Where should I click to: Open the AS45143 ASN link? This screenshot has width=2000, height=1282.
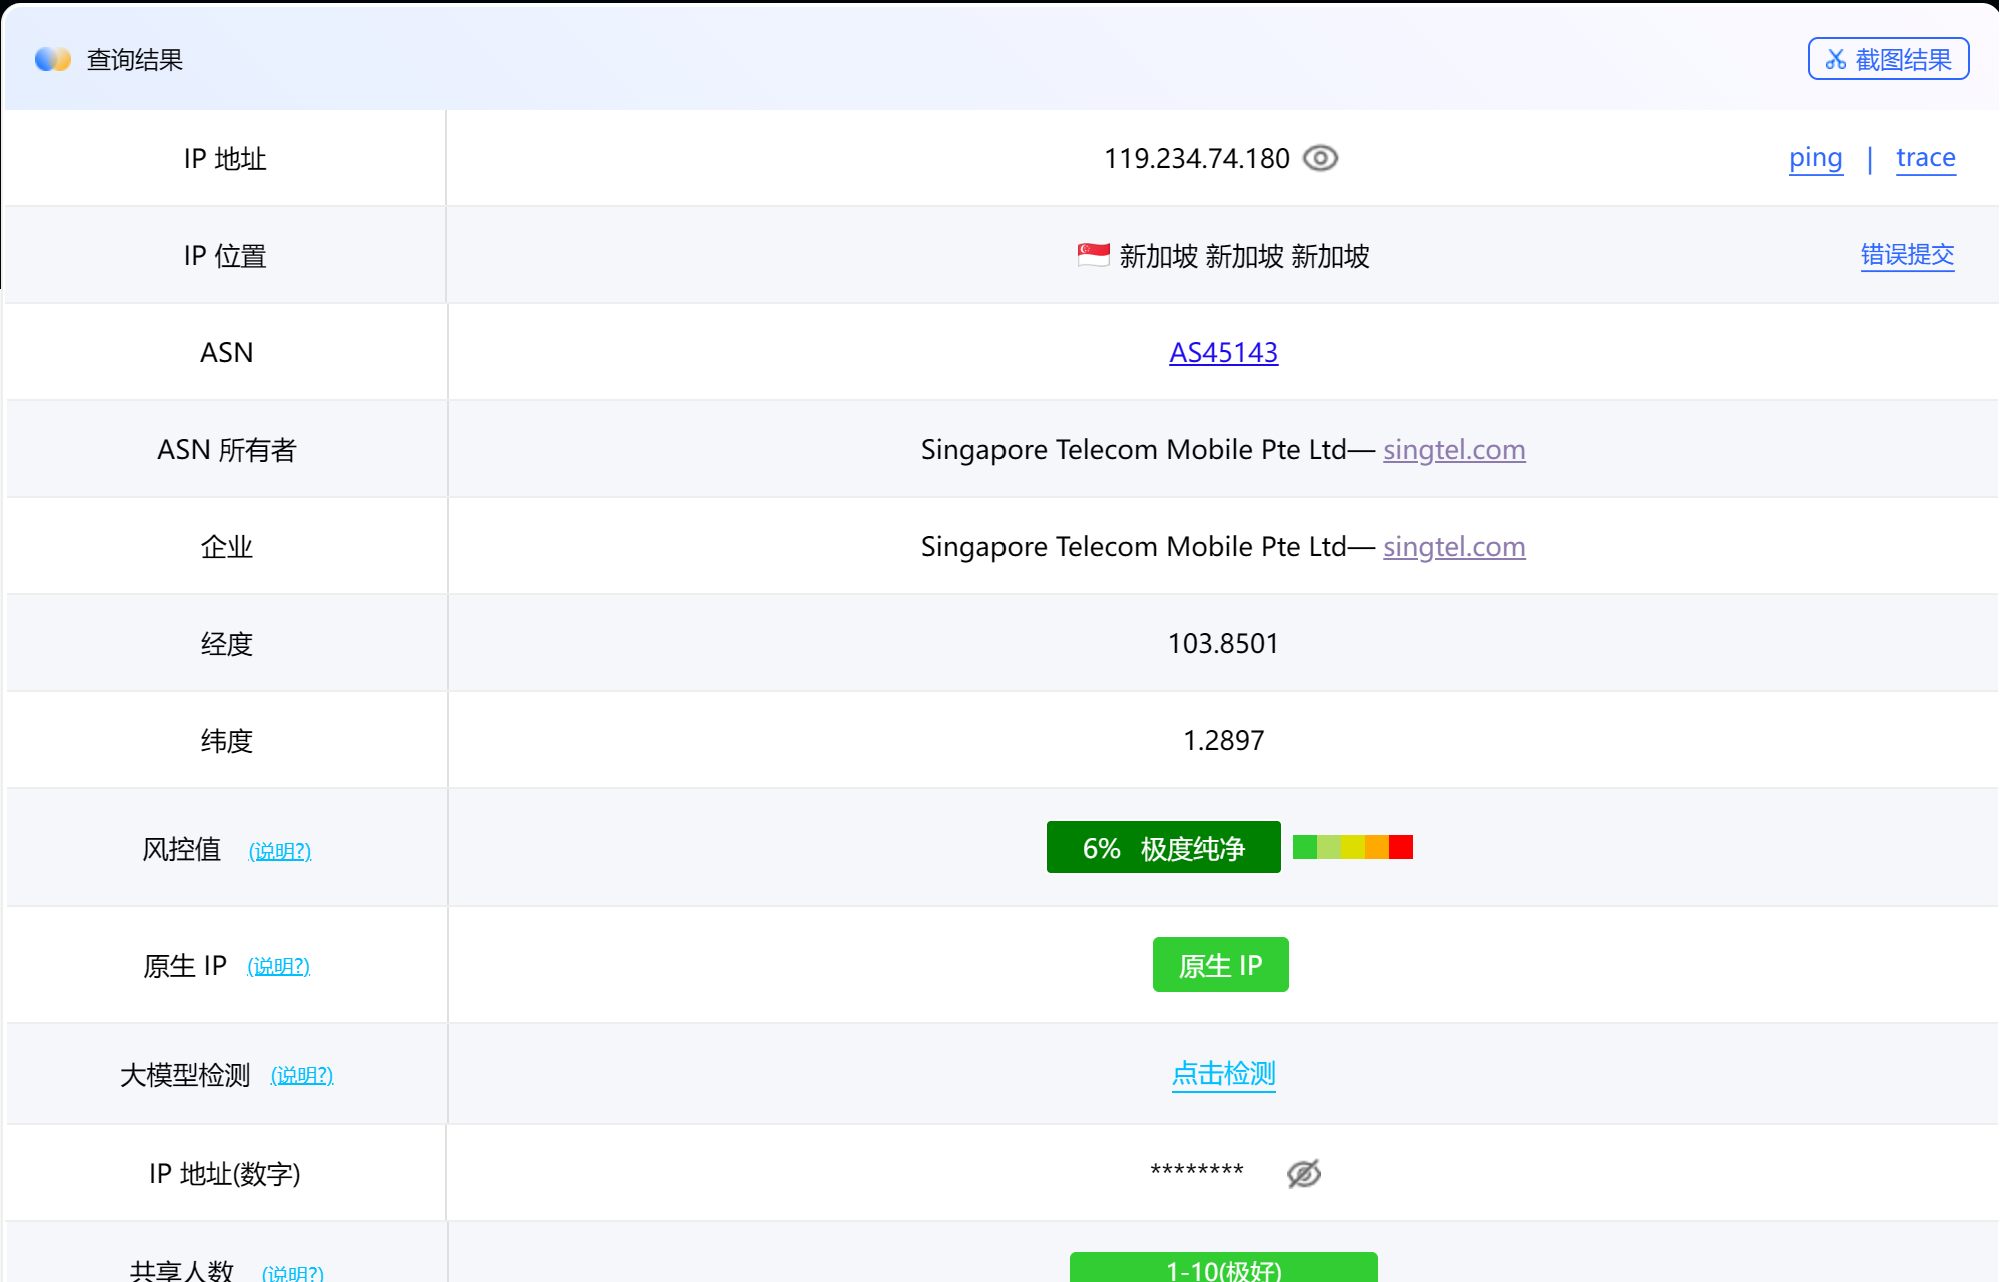click(1223, 352)
